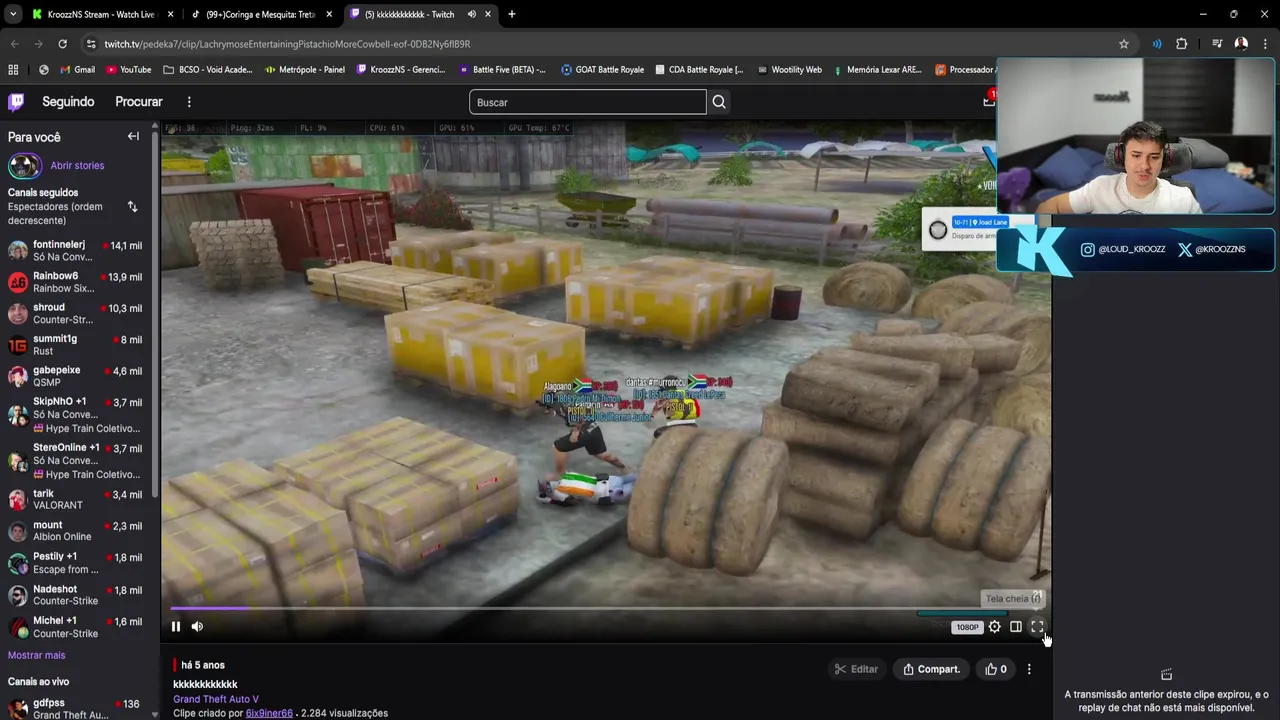
Task: Open KroozzNS - Gerenci... bookmark
Action: point(400,70)
